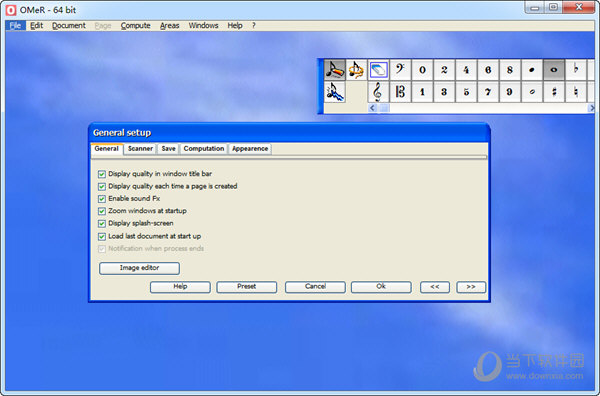Open the File menu

pos(15,26)
